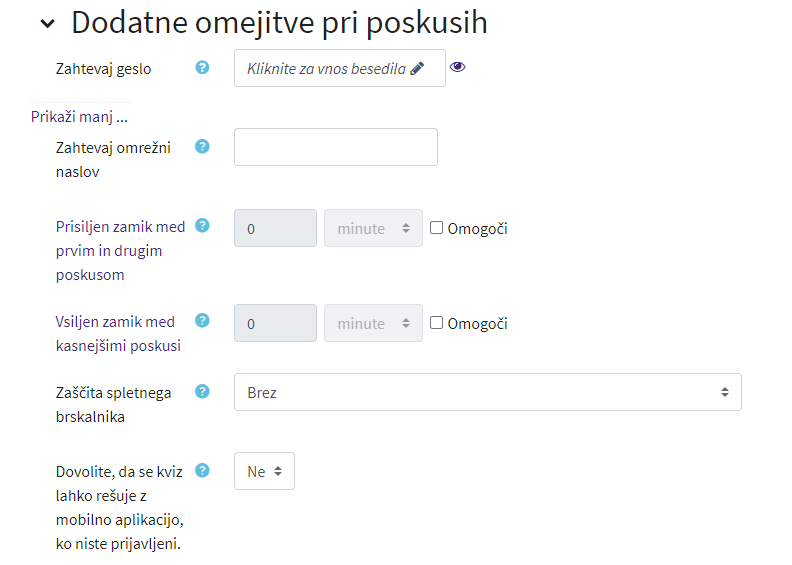The width and height of the screenshot is (792, 565).
Task: Open help for mobile app quiz setting
Action: [202, 470]
